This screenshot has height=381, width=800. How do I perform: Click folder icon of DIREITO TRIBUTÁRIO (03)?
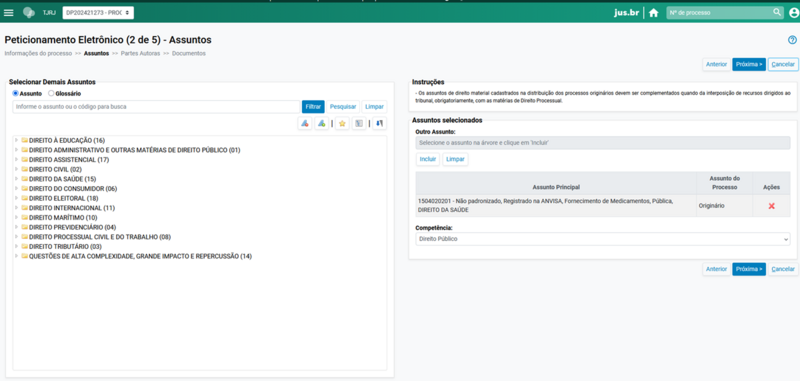point(24,246)
